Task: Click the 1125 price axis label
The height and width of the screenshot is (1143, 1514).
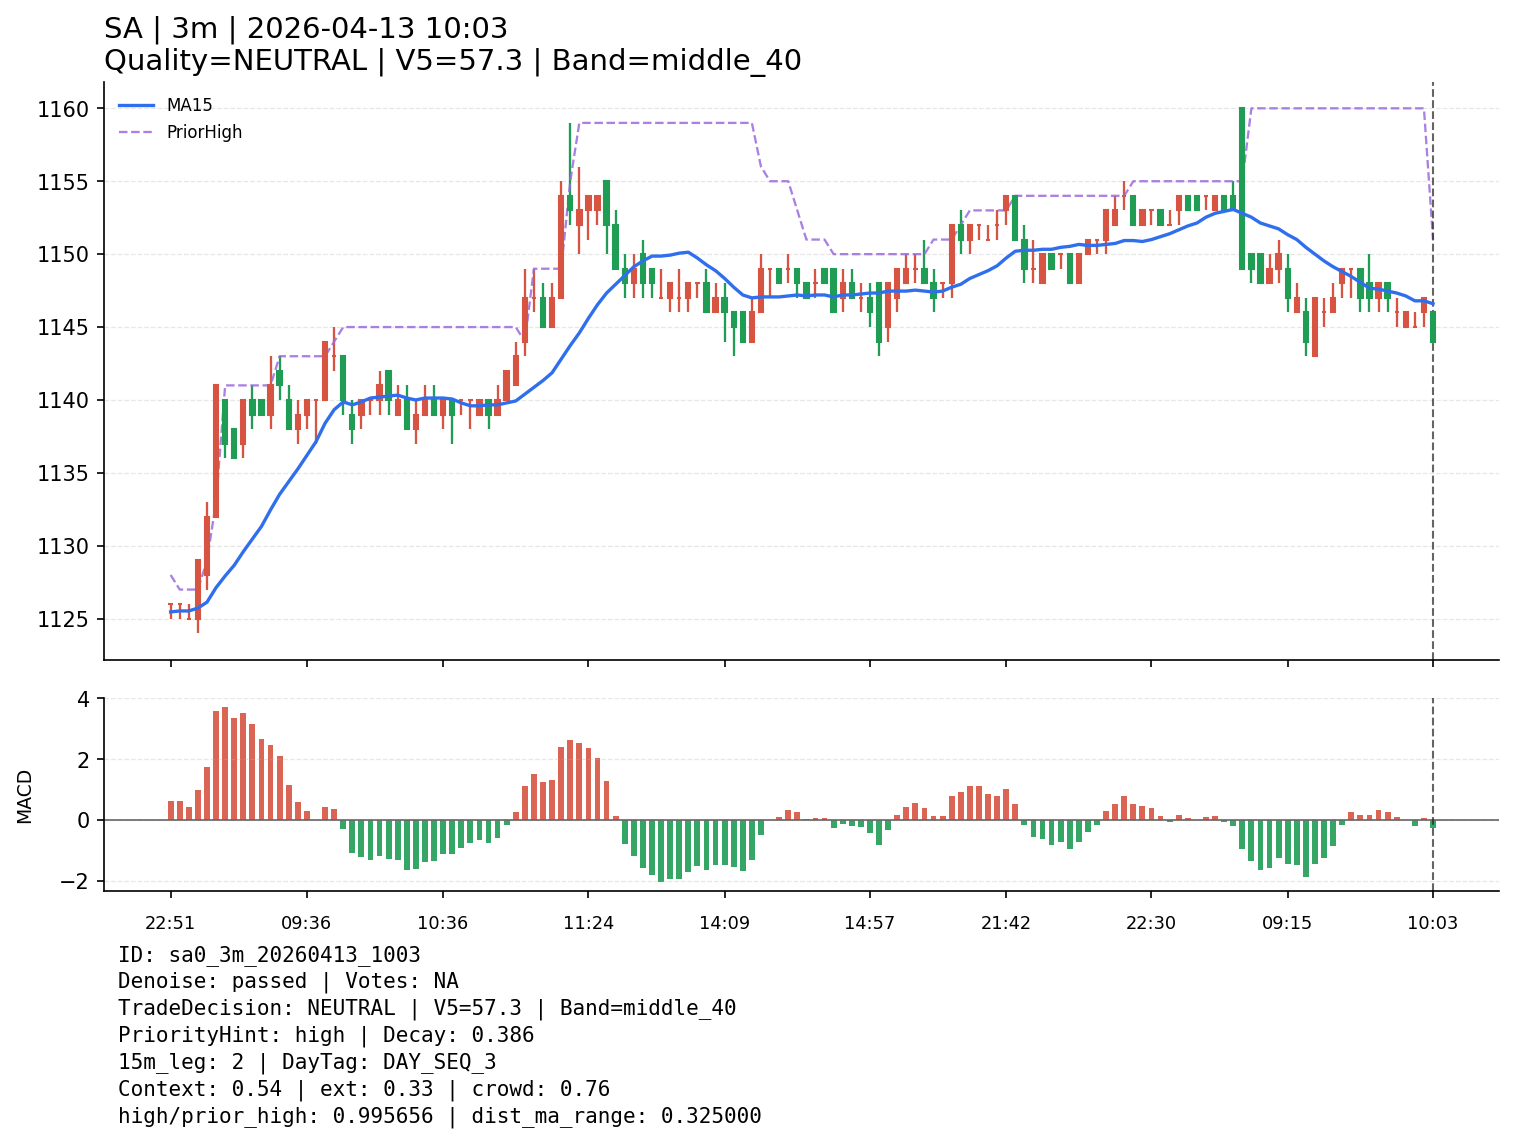Action: pos(63,619)
